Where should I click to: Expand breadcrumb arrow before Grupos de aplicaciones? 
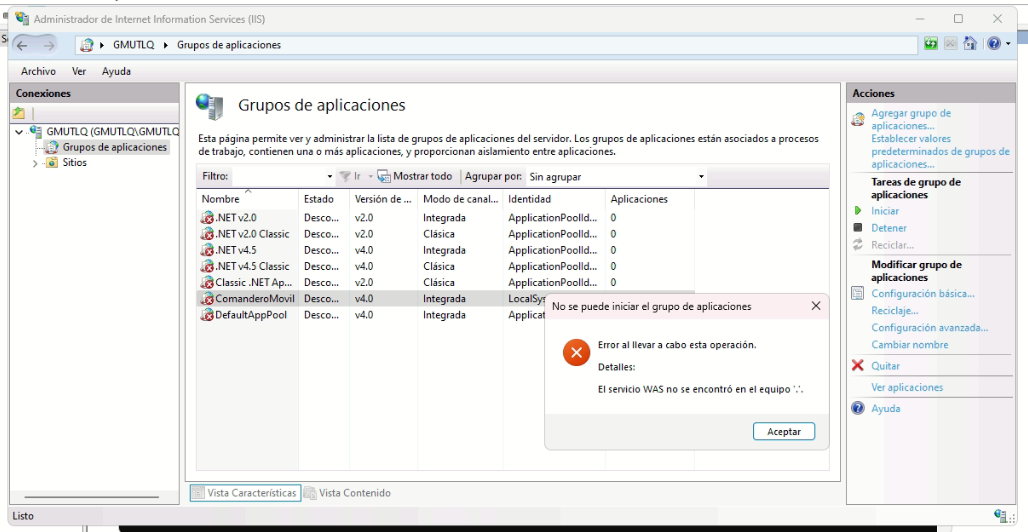166,45
